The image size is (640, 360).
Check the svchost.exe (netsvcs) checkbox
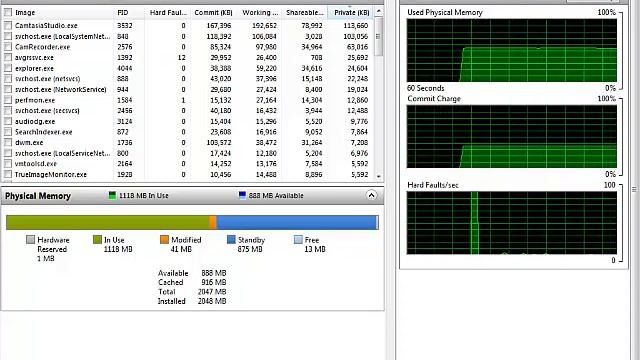coord(8,78)
